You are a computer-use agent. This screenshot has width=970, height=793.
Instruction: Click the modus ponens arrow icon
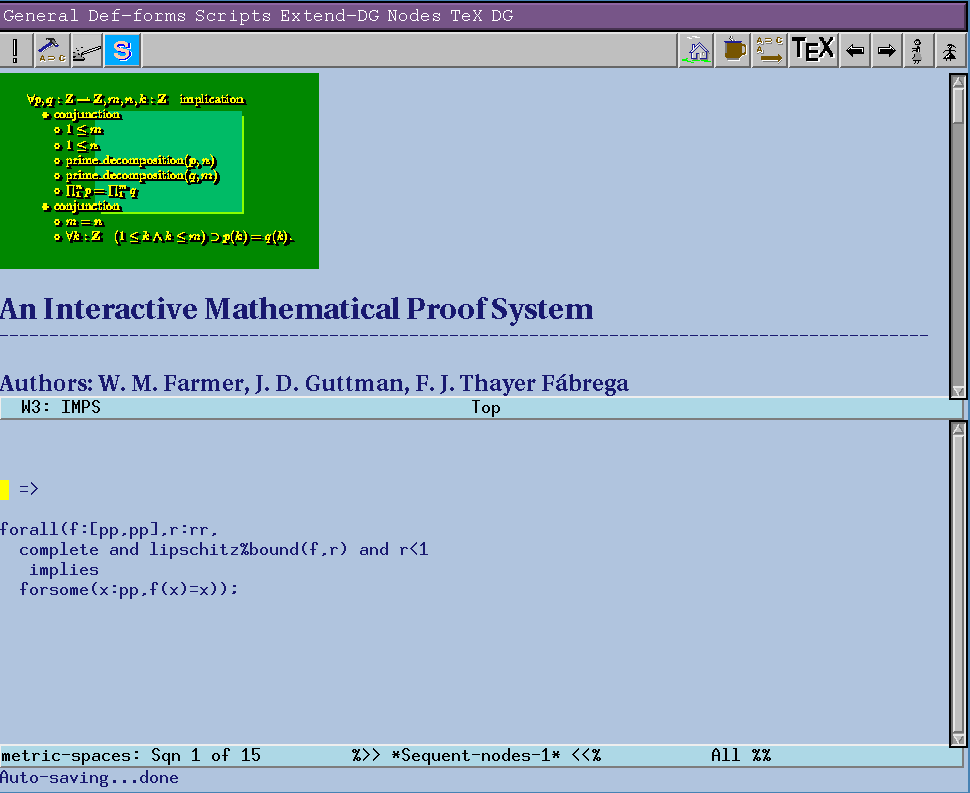(769, 50)
